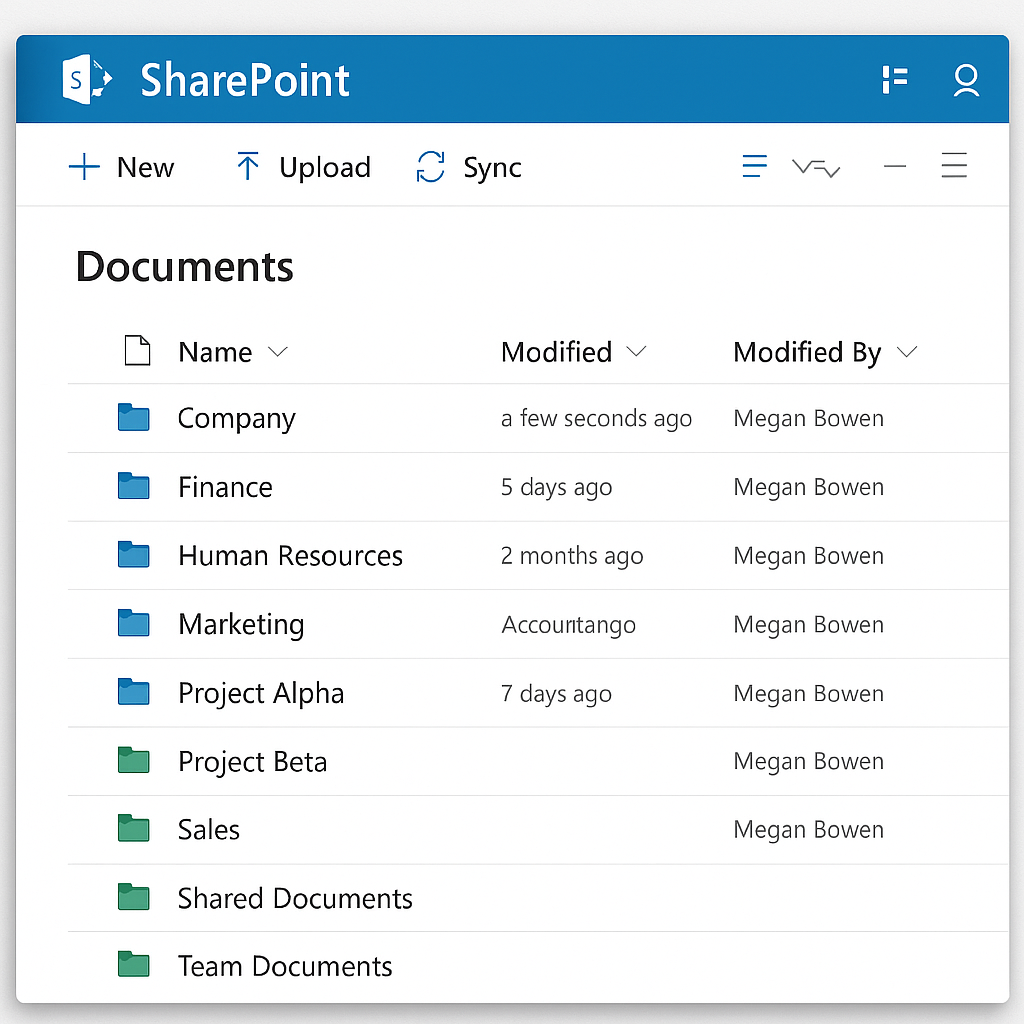Click the Upload button label

click(x=324, y=167)
